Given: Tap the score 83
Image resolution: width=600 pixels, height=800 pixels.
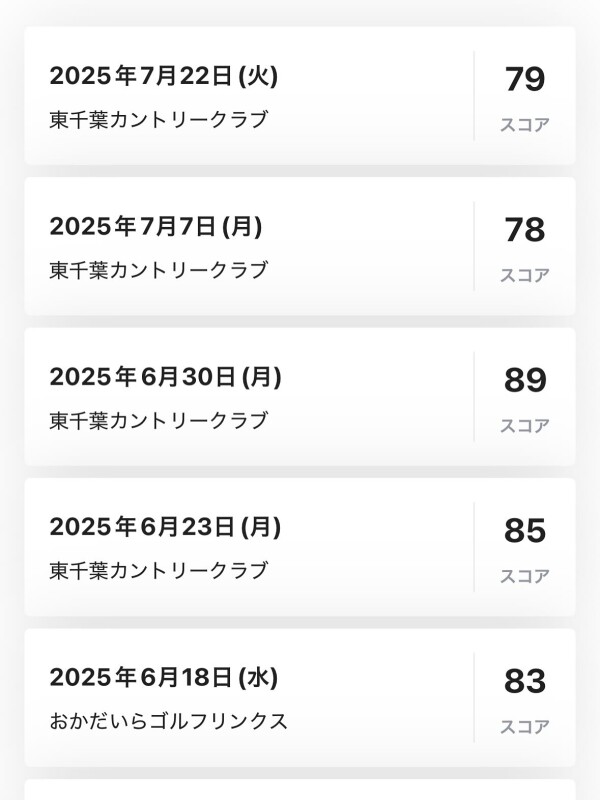Looking at the screenshot, I should pos(525,681).
